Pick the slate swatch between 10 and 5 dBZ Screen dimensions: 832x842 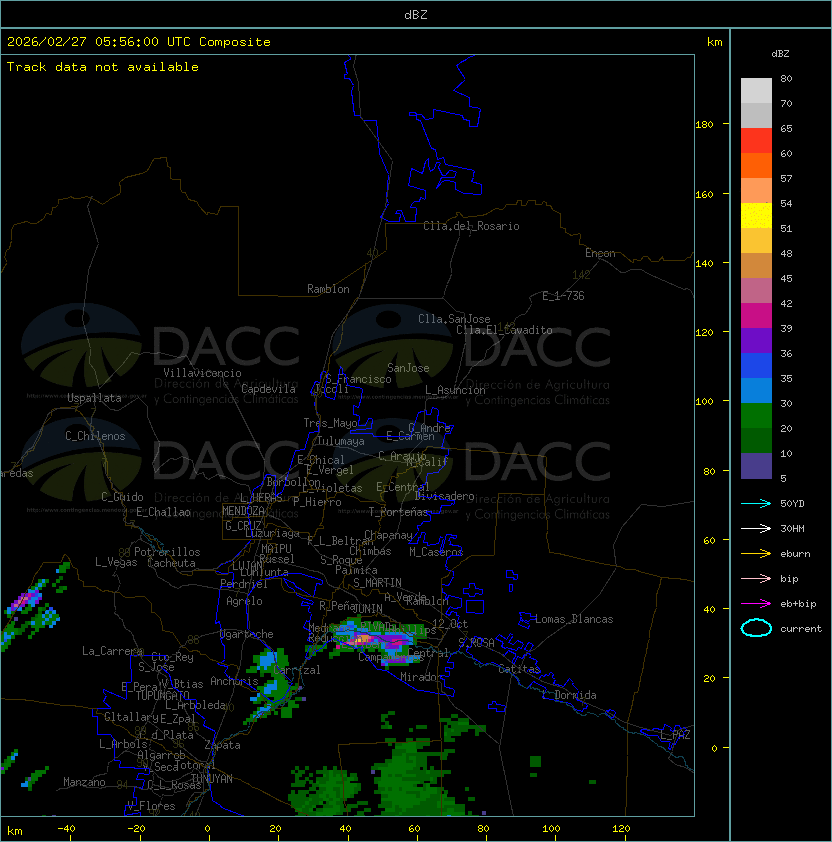756,466
